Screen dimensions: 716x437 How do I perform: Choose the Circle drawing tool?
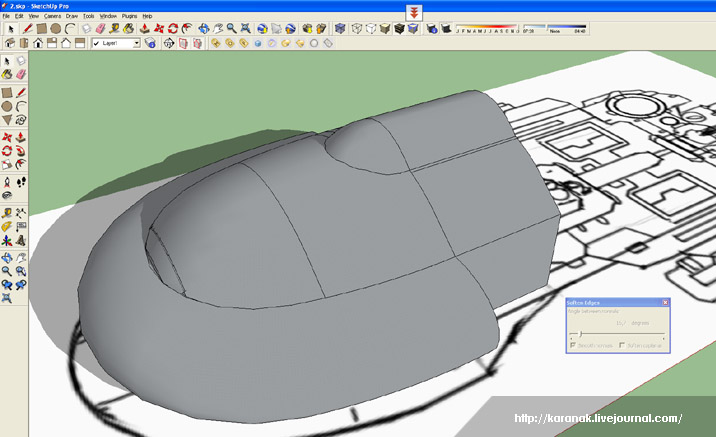pos(7,106)
